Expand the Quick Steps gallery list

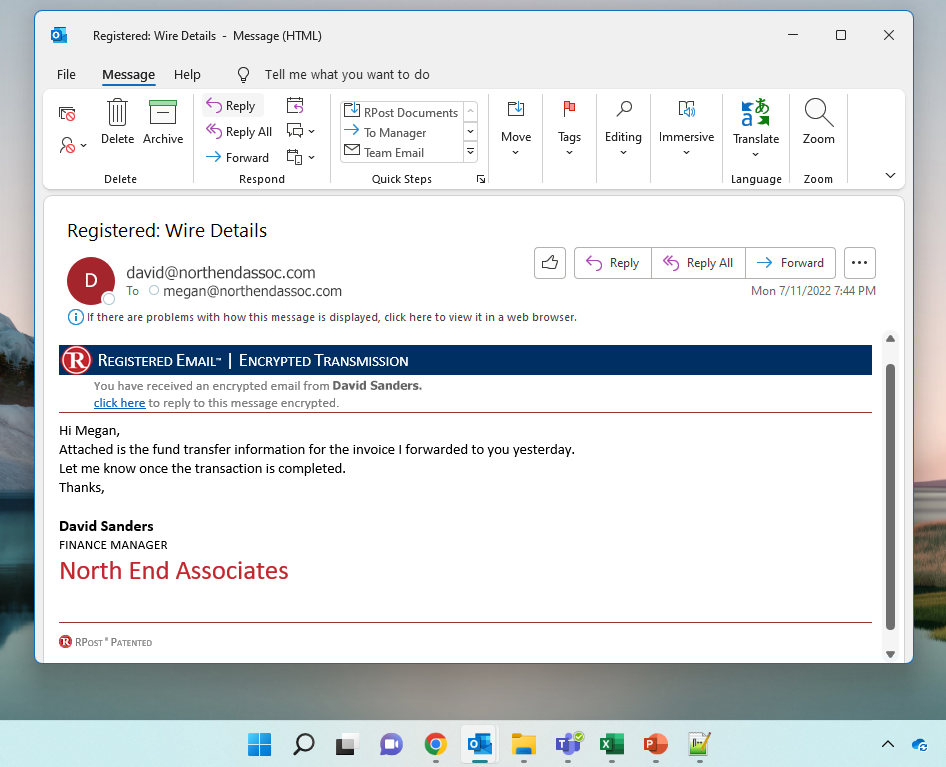(x=470, y=152)
